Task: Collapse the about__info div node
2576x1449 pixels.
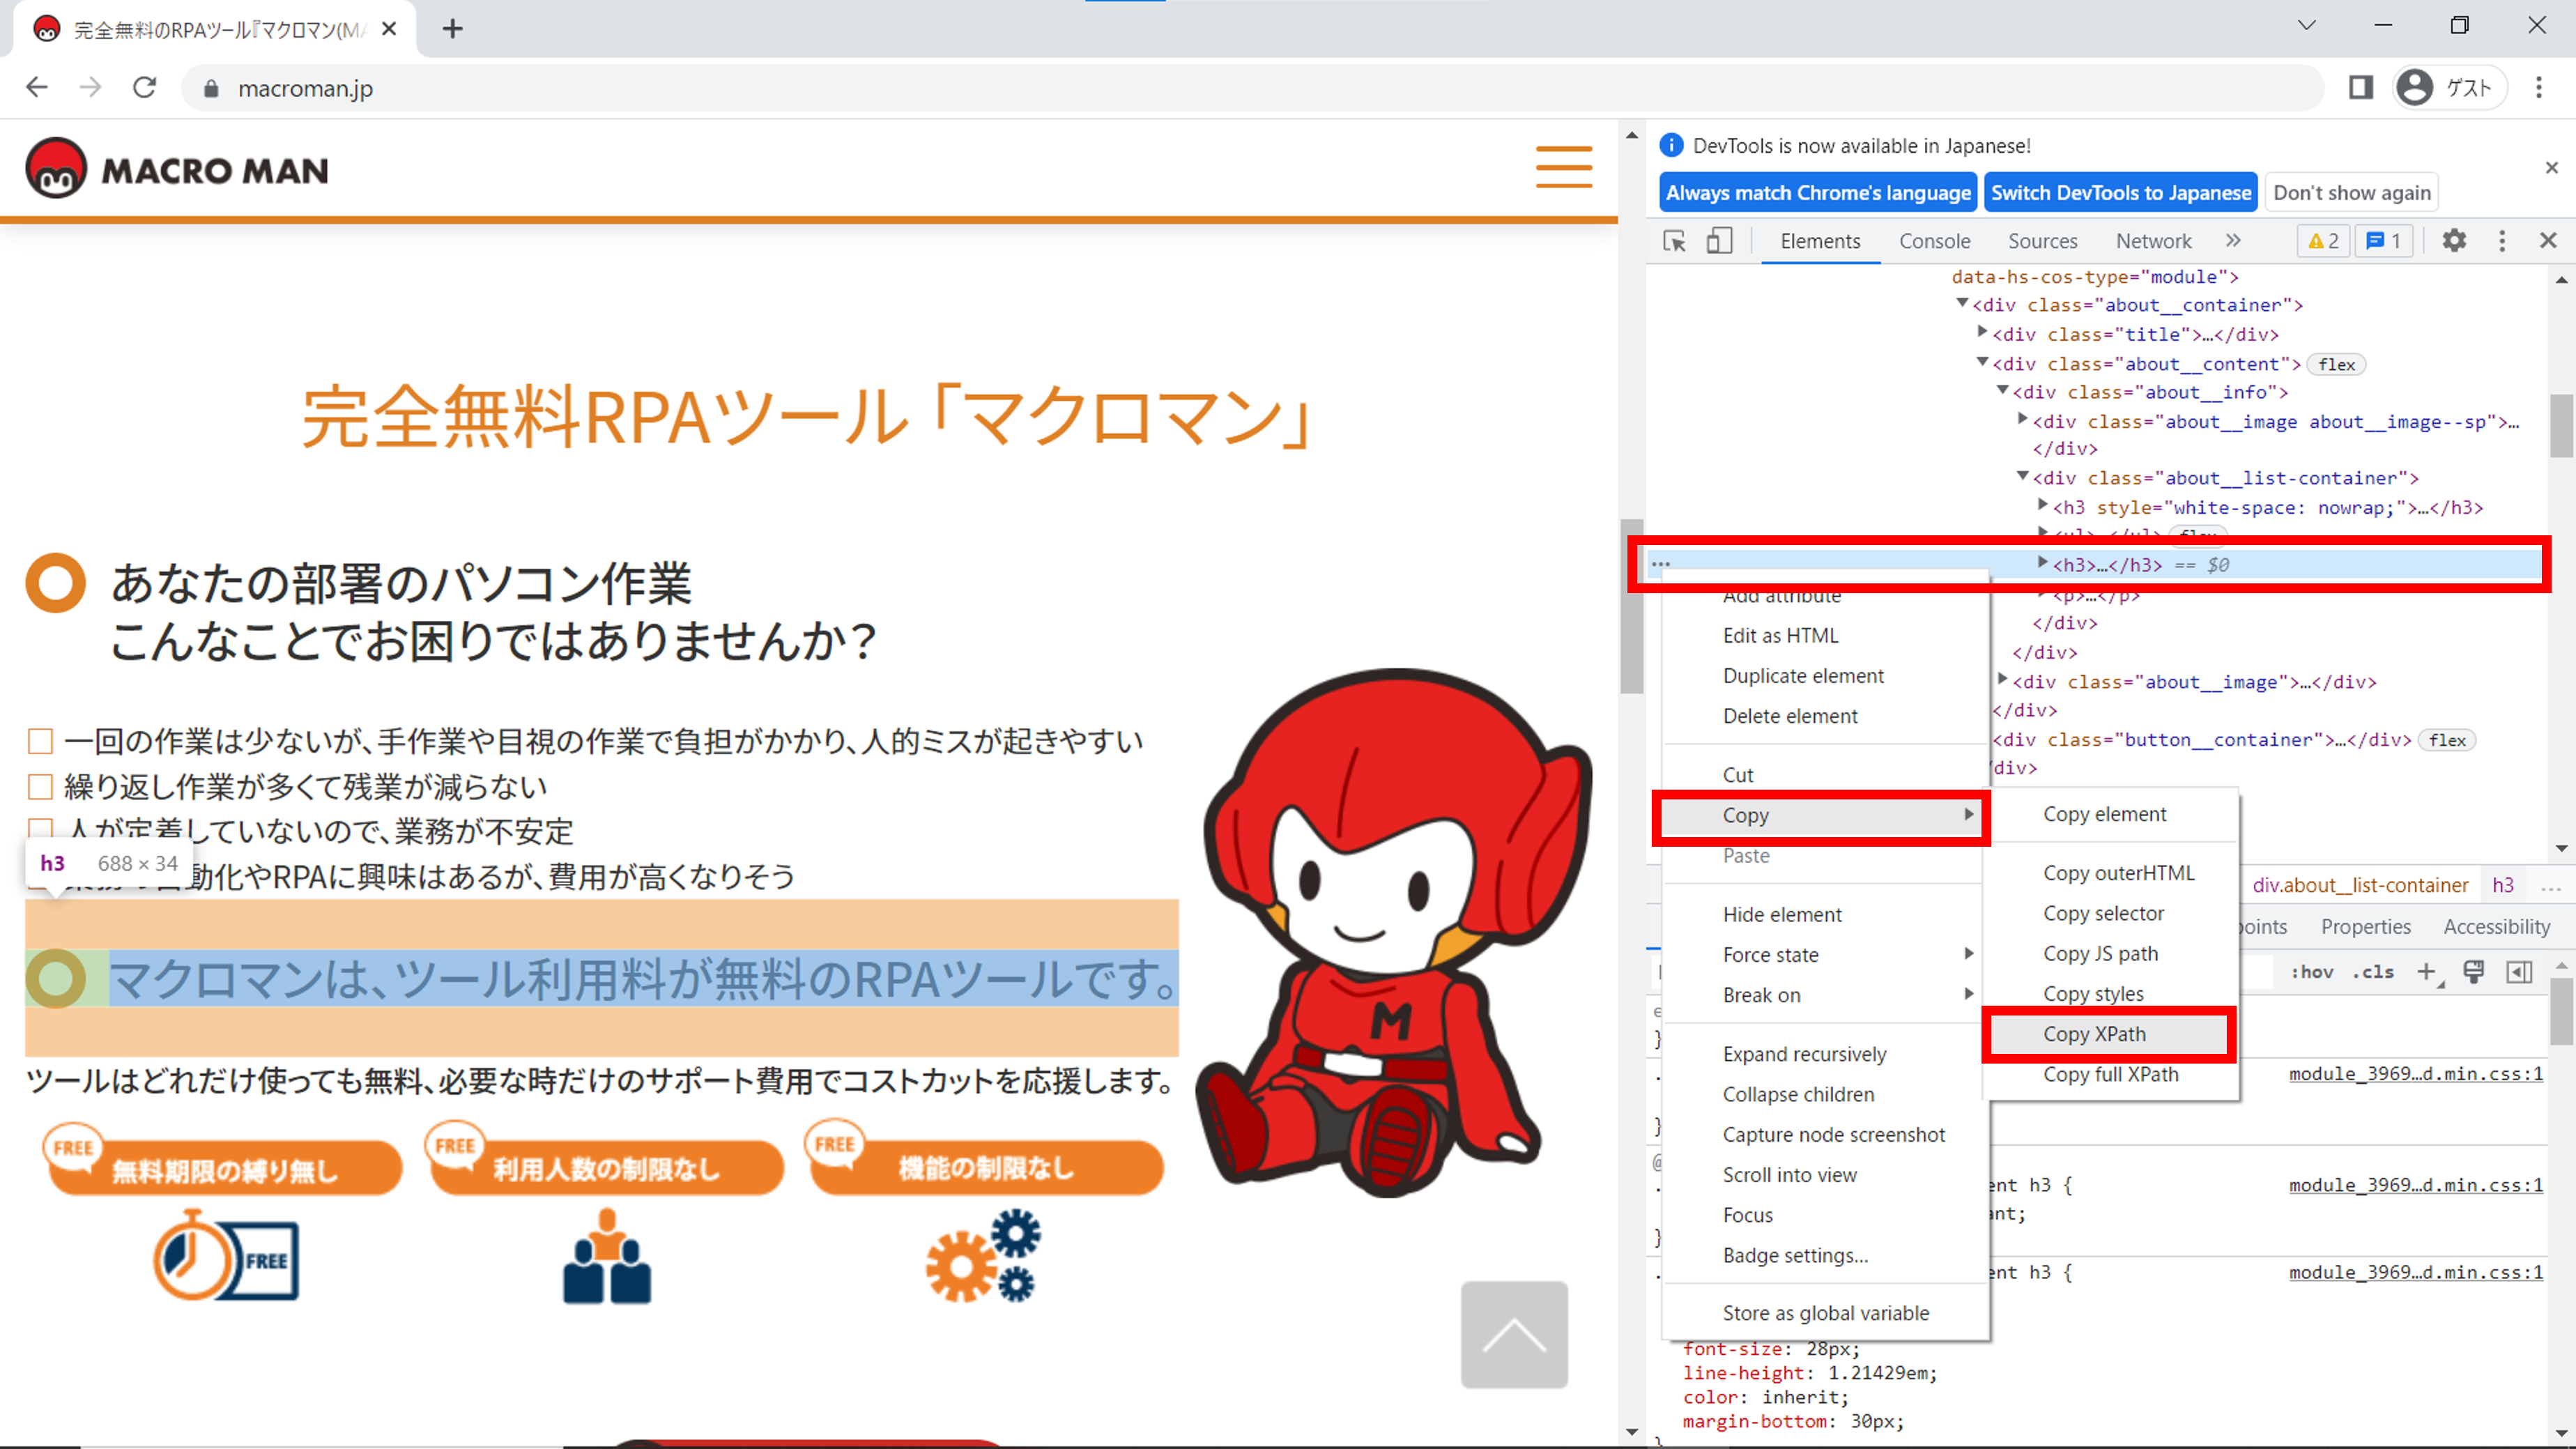Action: tap(2003, 391)
